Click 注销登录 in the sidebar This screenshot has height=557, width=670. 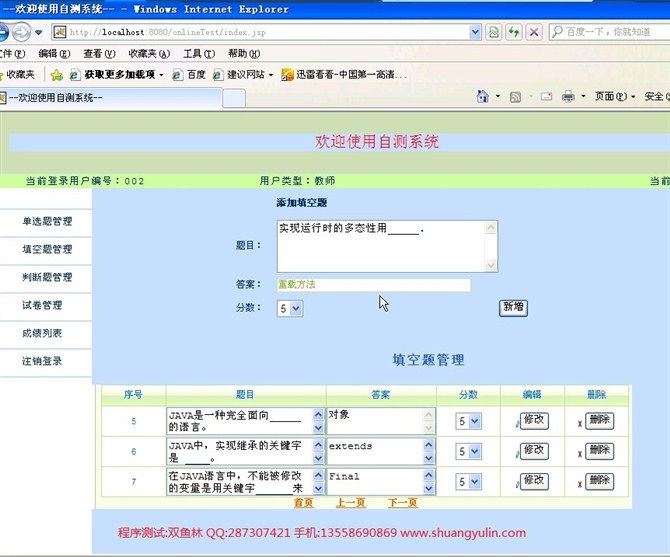[42, 361]
